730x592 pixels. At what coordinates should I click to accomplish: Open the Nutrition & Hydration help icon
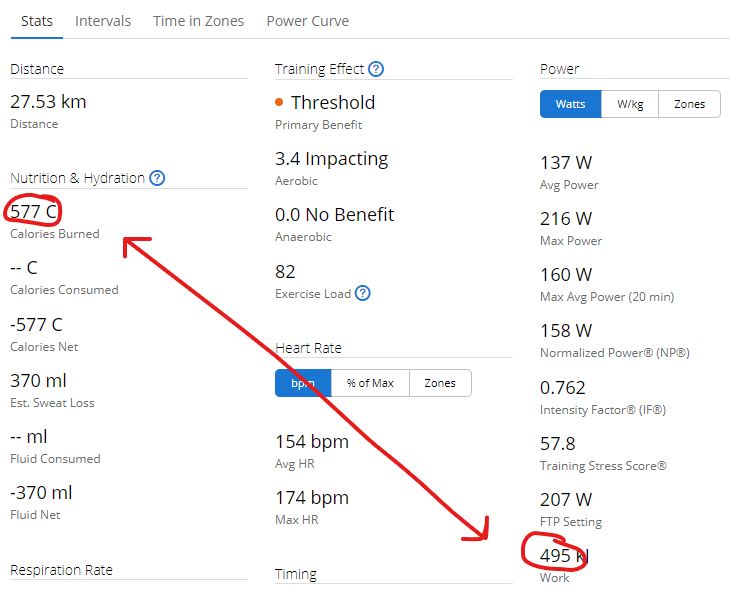(157, 178)
